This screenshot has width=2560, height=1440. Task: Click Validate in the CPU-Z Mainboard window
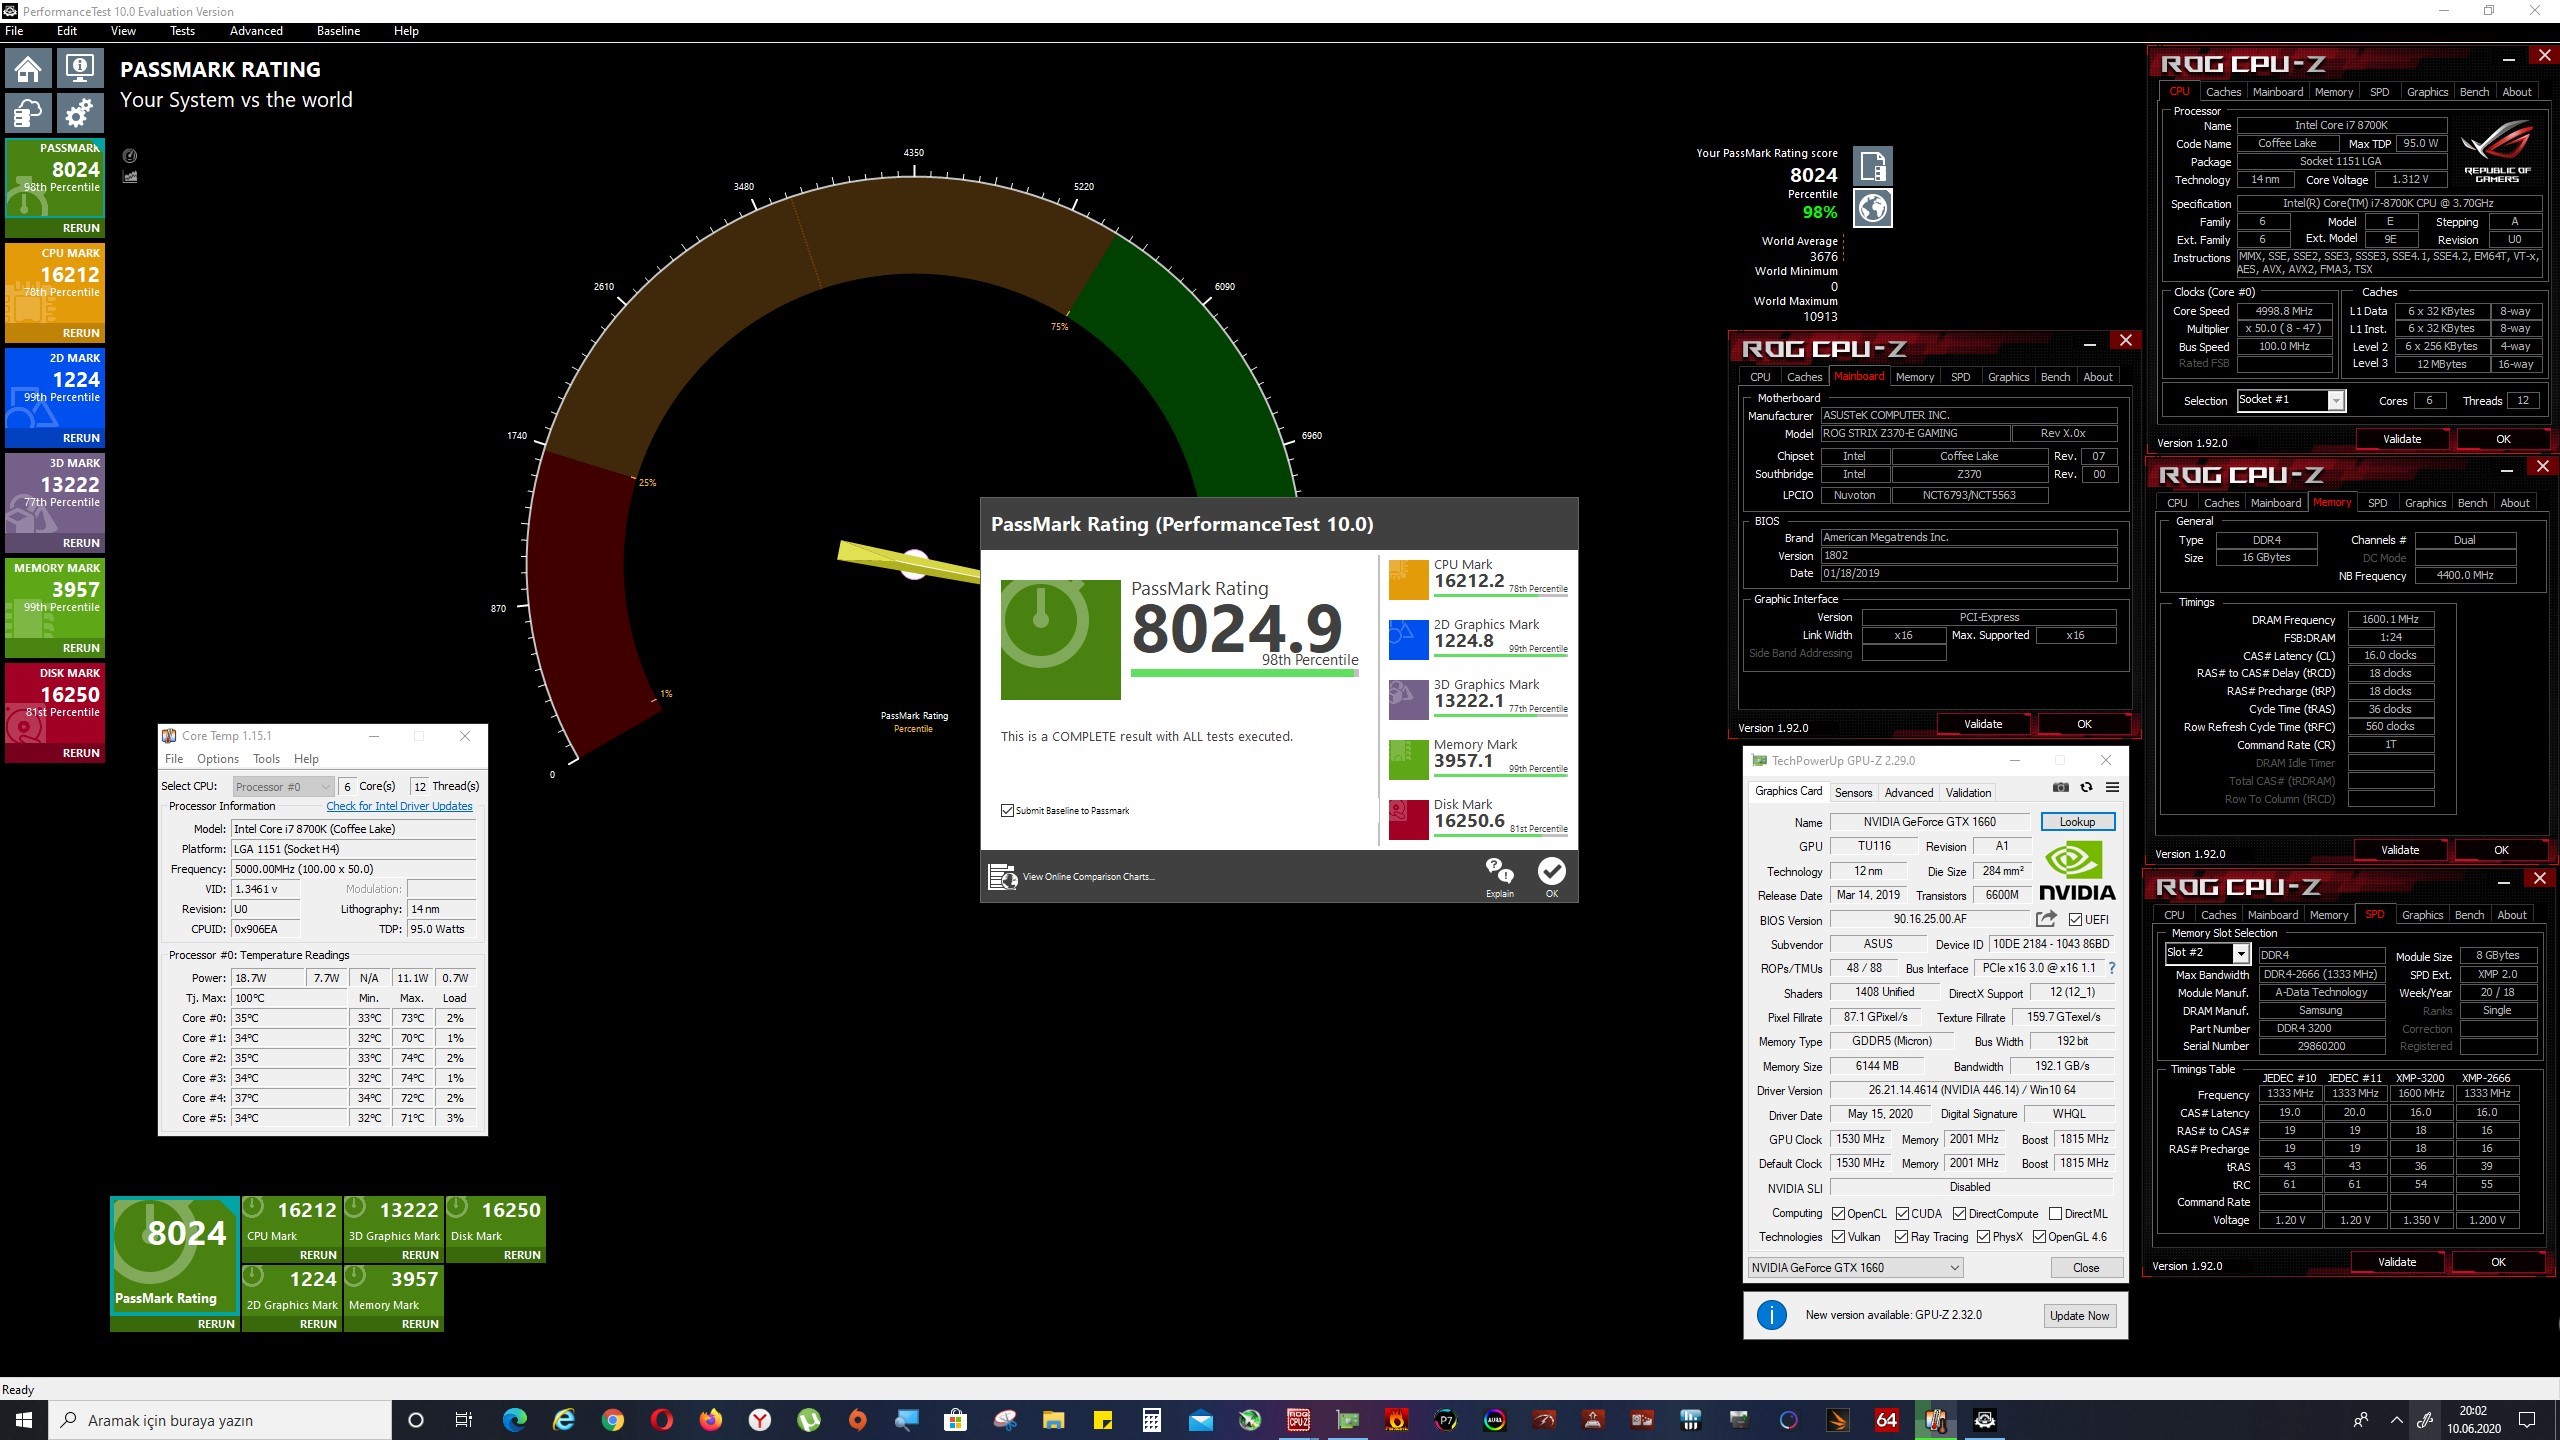(x=1983, y=724)
